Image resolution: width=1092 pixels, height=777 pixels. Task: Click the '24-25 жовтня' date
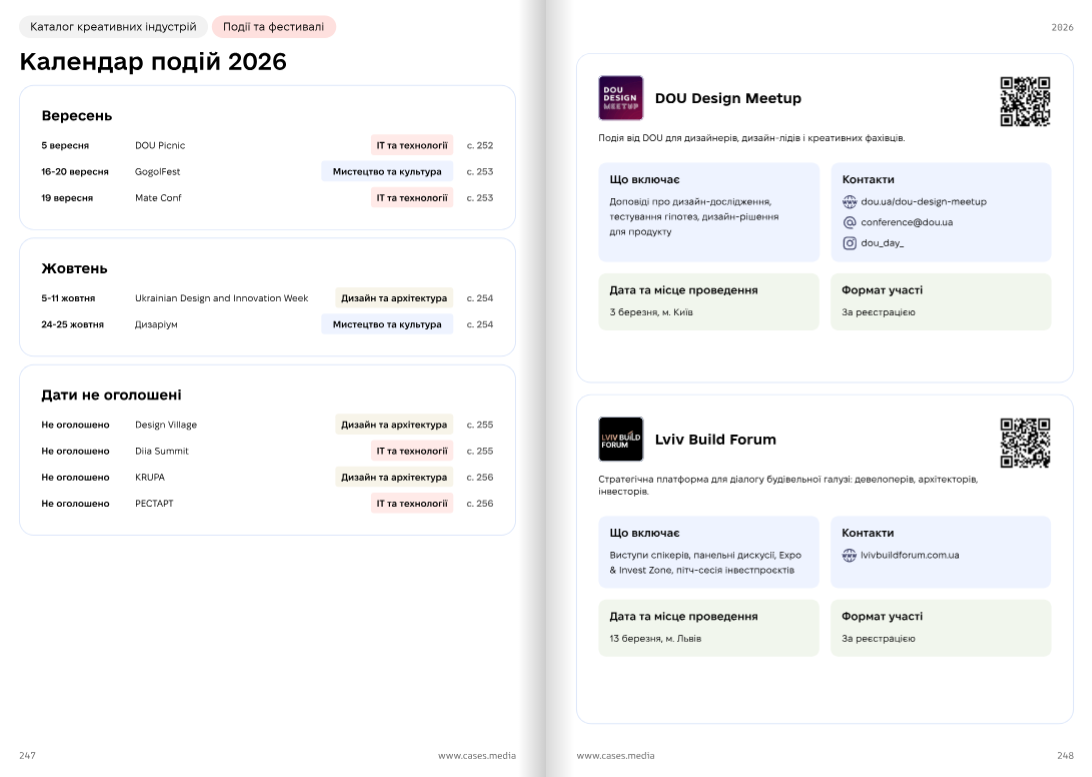72,324
